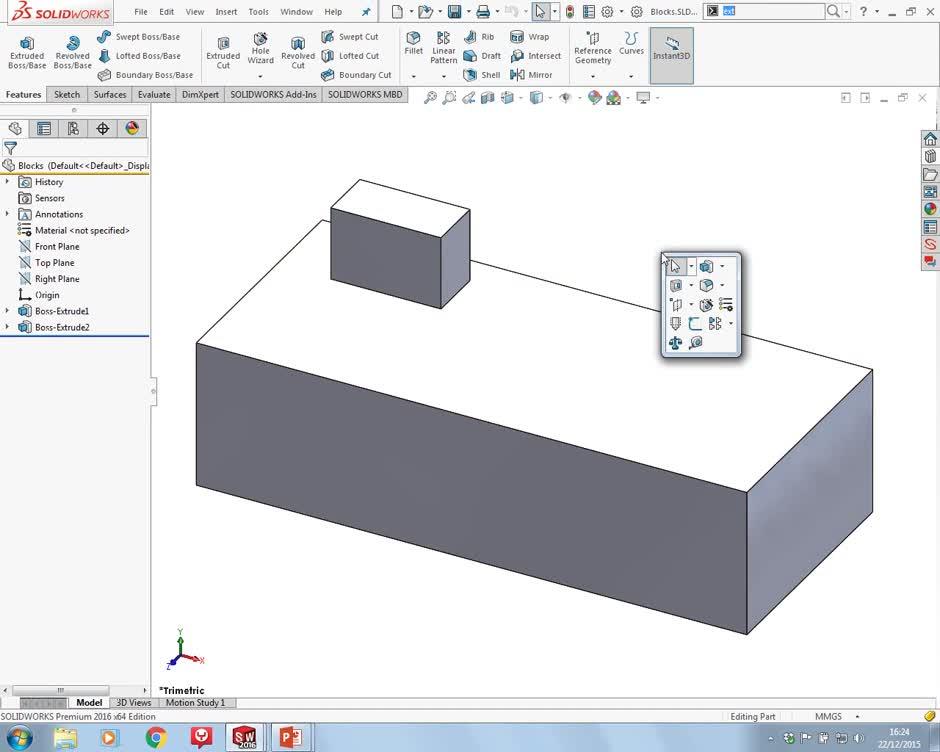Select the Shell feature tool
Image resolution: width=940 pixels, height=752 pixels.
(x=481, y=75)
